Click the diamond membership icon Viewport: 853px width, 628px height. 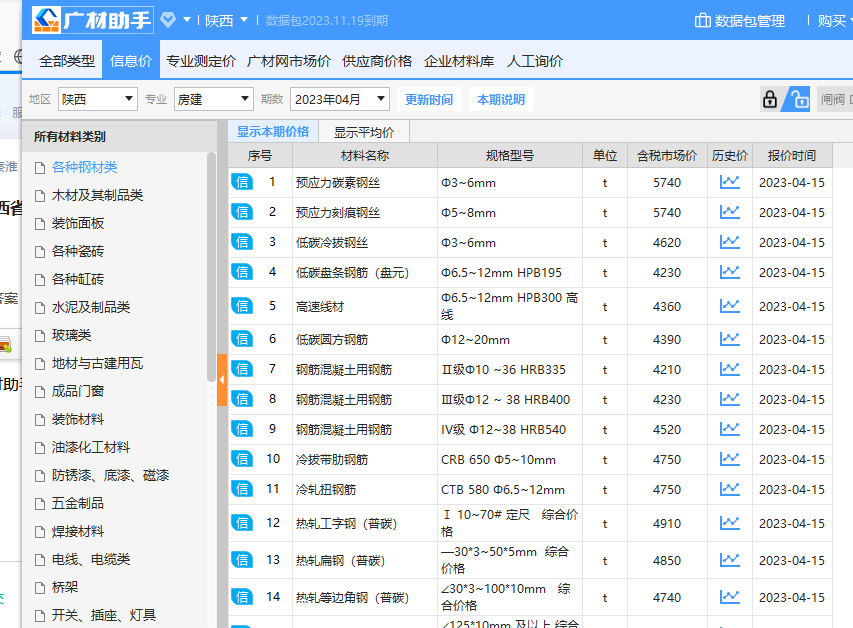[x=168, y=20]
